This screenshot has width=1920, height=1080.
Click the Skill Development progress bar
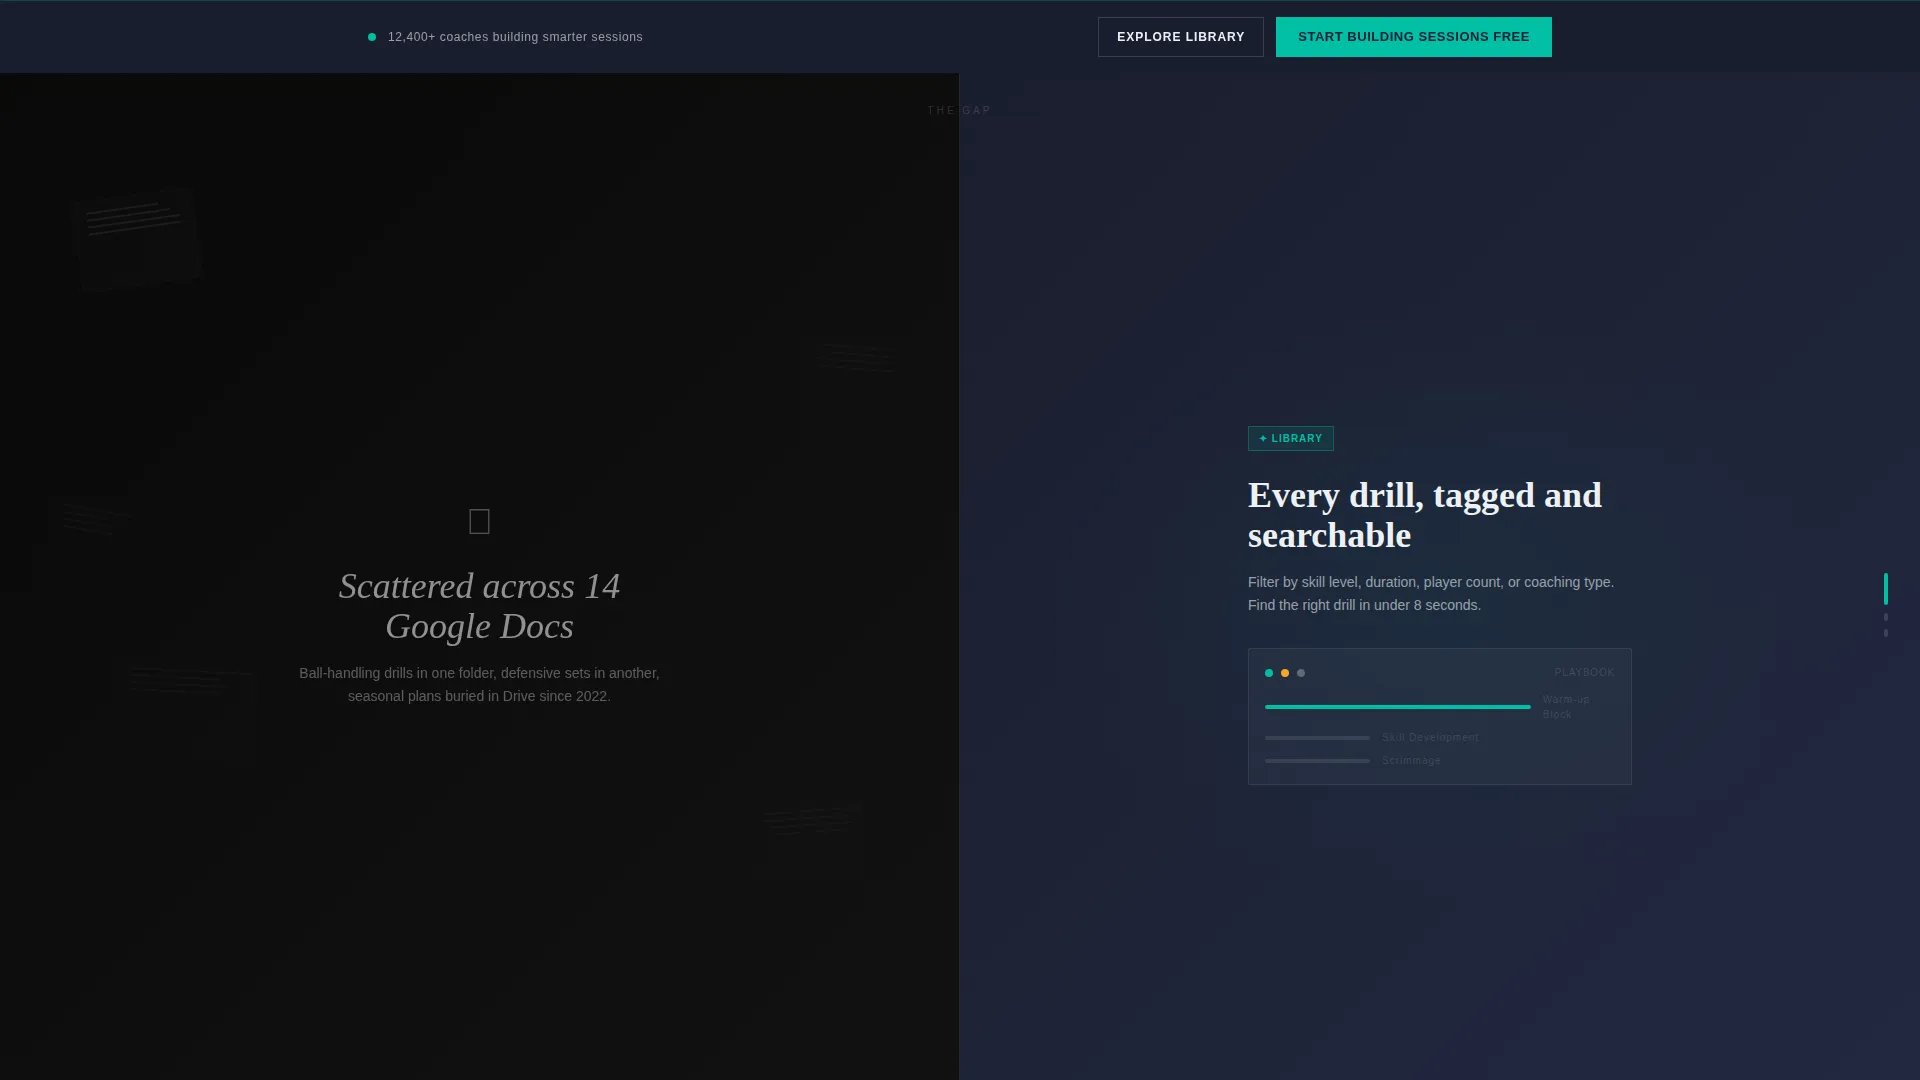tap(1317, 738)
